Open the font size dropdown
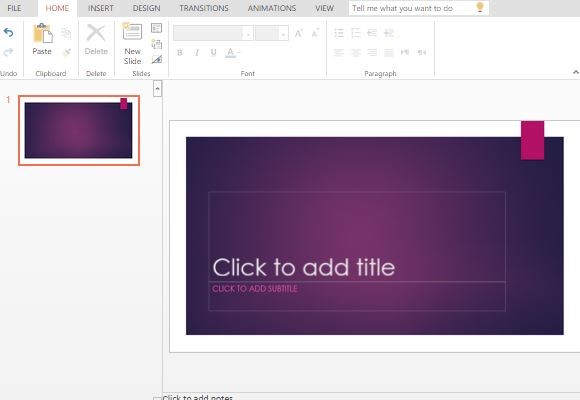This screenshot has width=580, height=400. (283, 33)
